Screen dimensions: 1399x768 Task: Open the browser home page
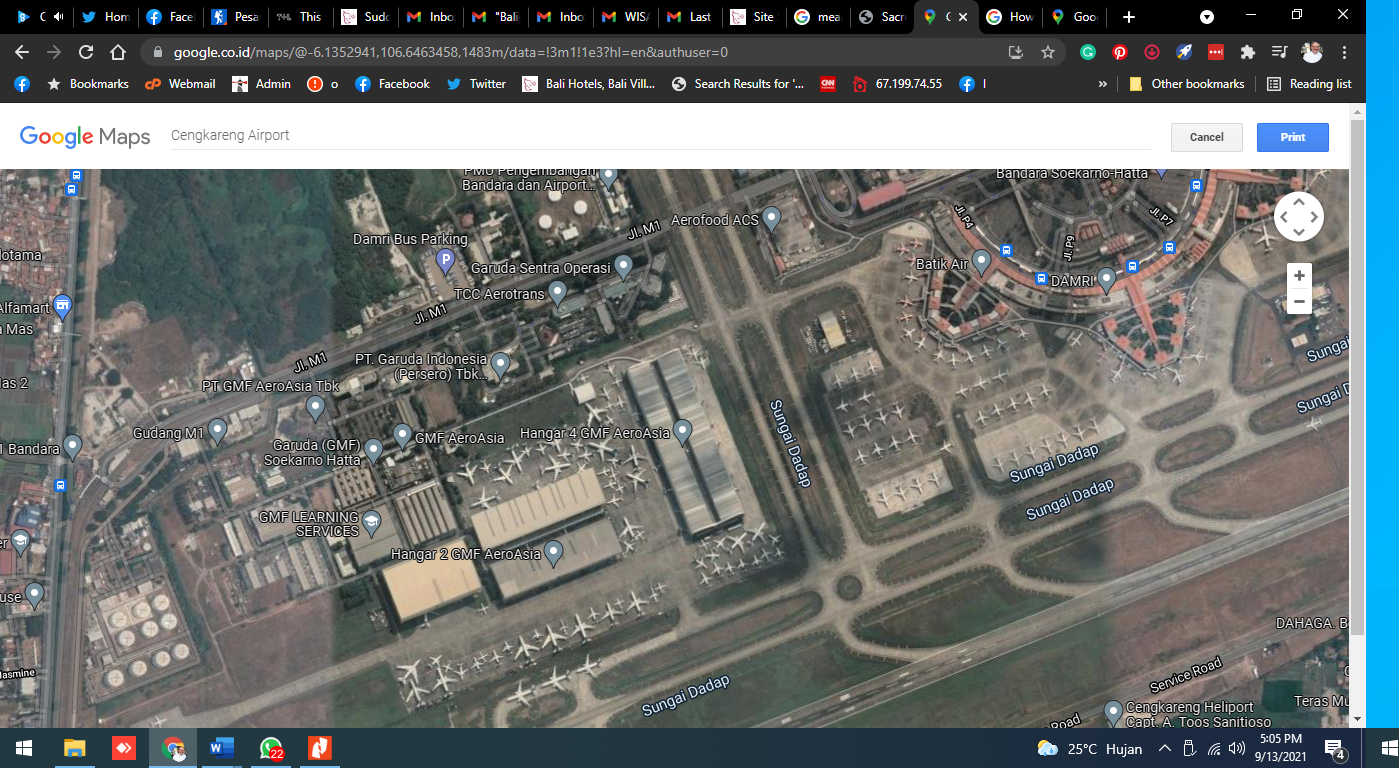[118, 52]
